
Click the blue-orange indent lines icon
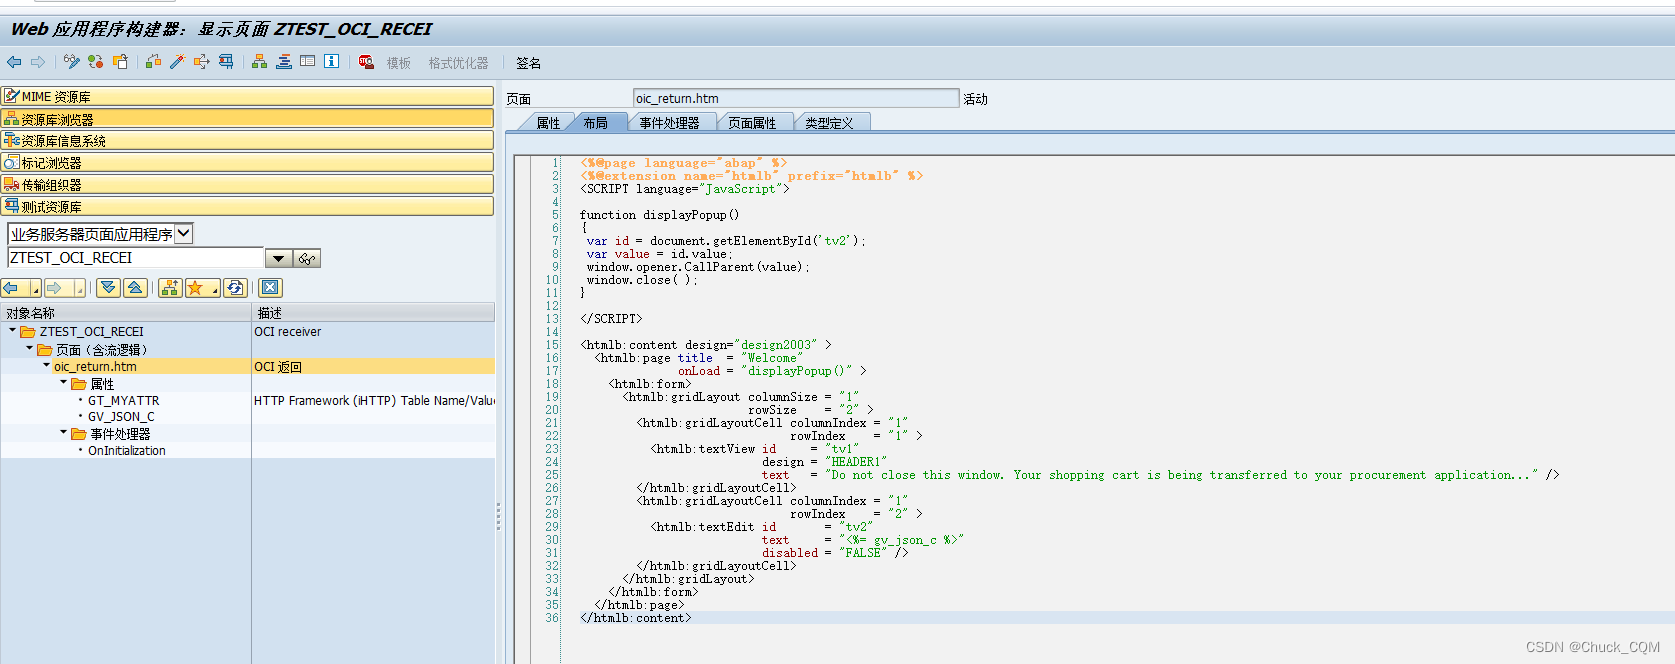click(x=284, y=62)
